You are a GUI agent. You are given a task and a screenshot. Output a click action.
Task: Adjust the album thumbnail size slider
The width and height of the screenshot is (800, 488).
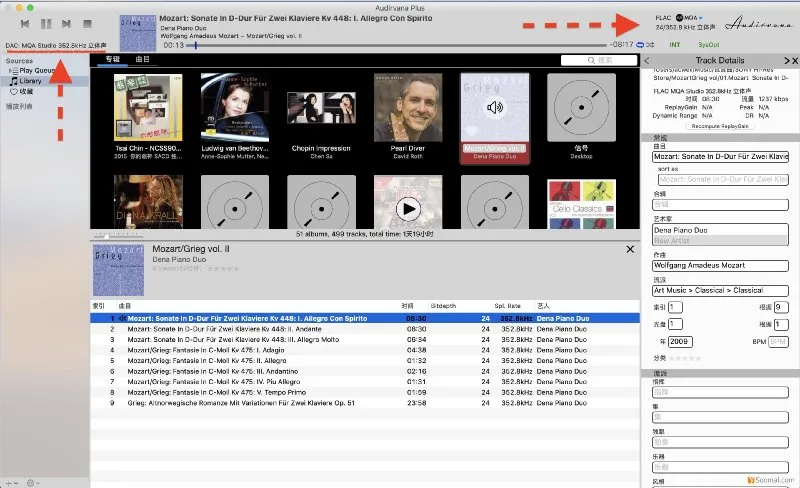(x=119, y=236)
